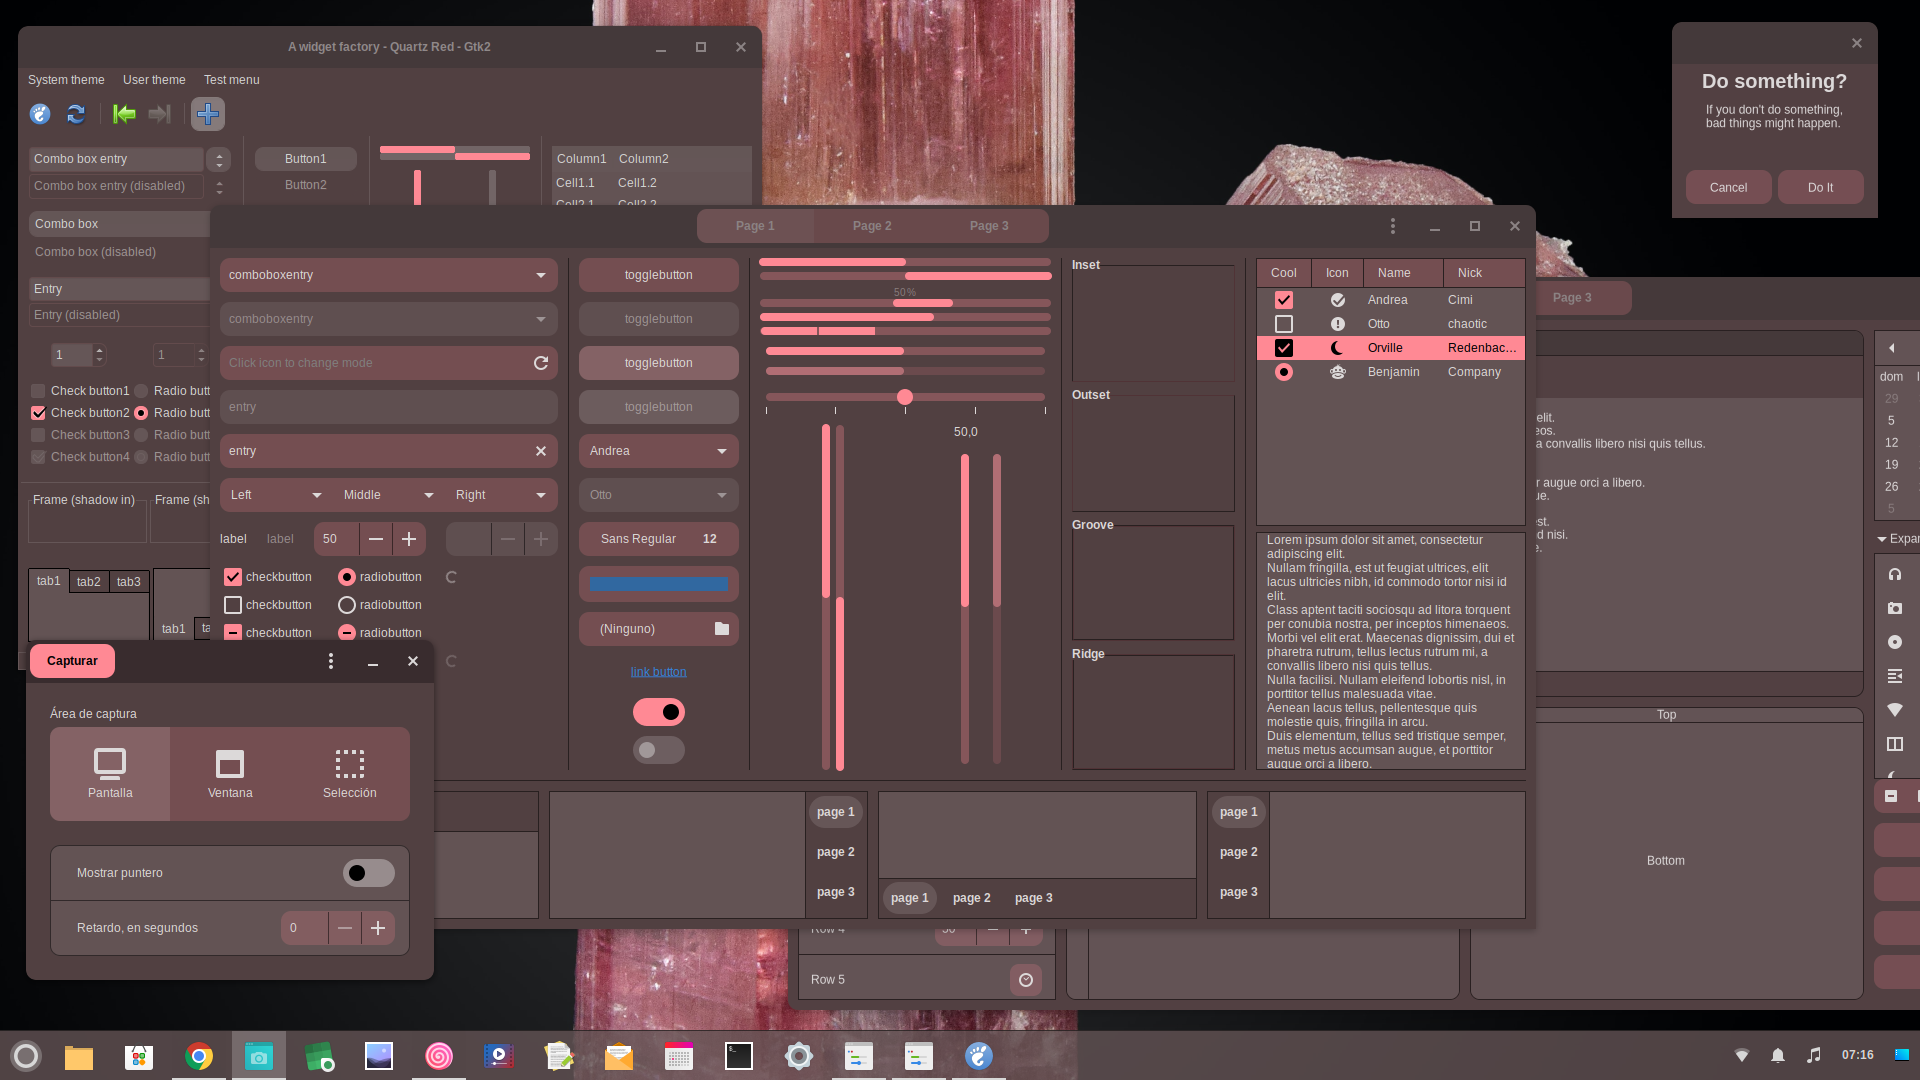Click the blue color chooser button
The width and height of the screenshot is (1920, 1080).
[658, 584]
